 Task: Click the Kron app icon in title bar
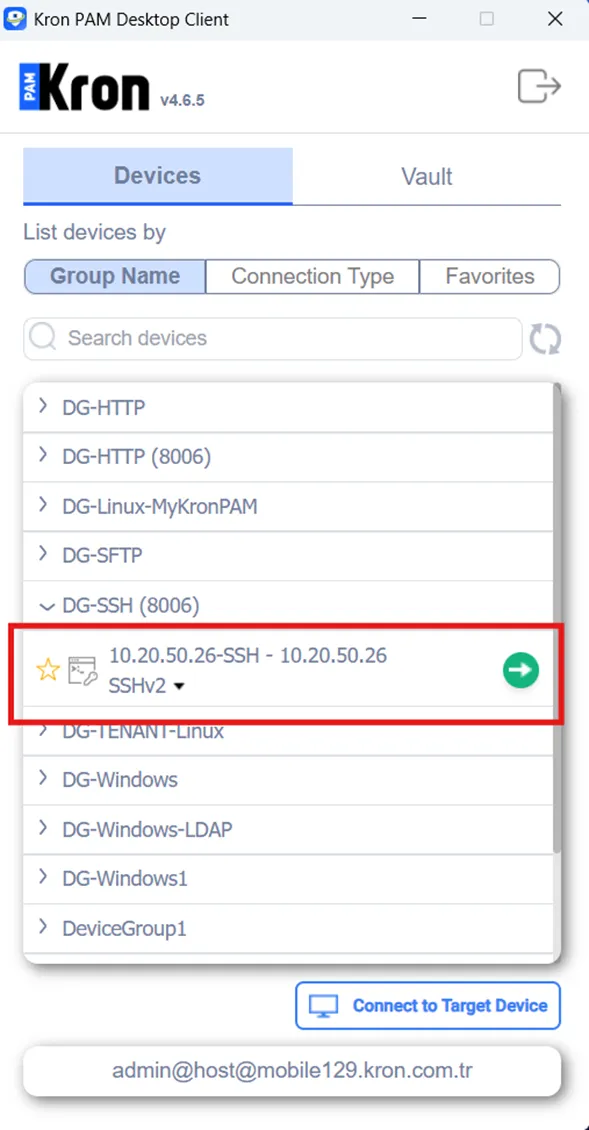click(16, 19)
